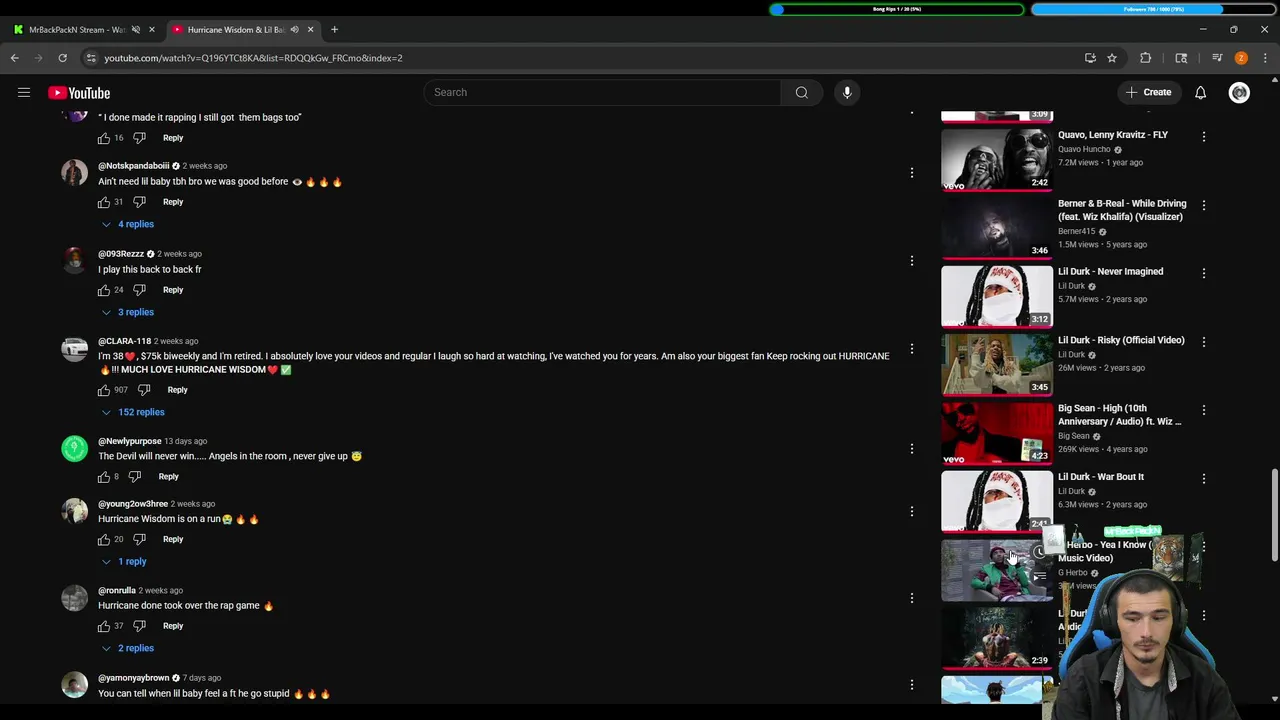Click the address bar URL

[x=253, y=58]
